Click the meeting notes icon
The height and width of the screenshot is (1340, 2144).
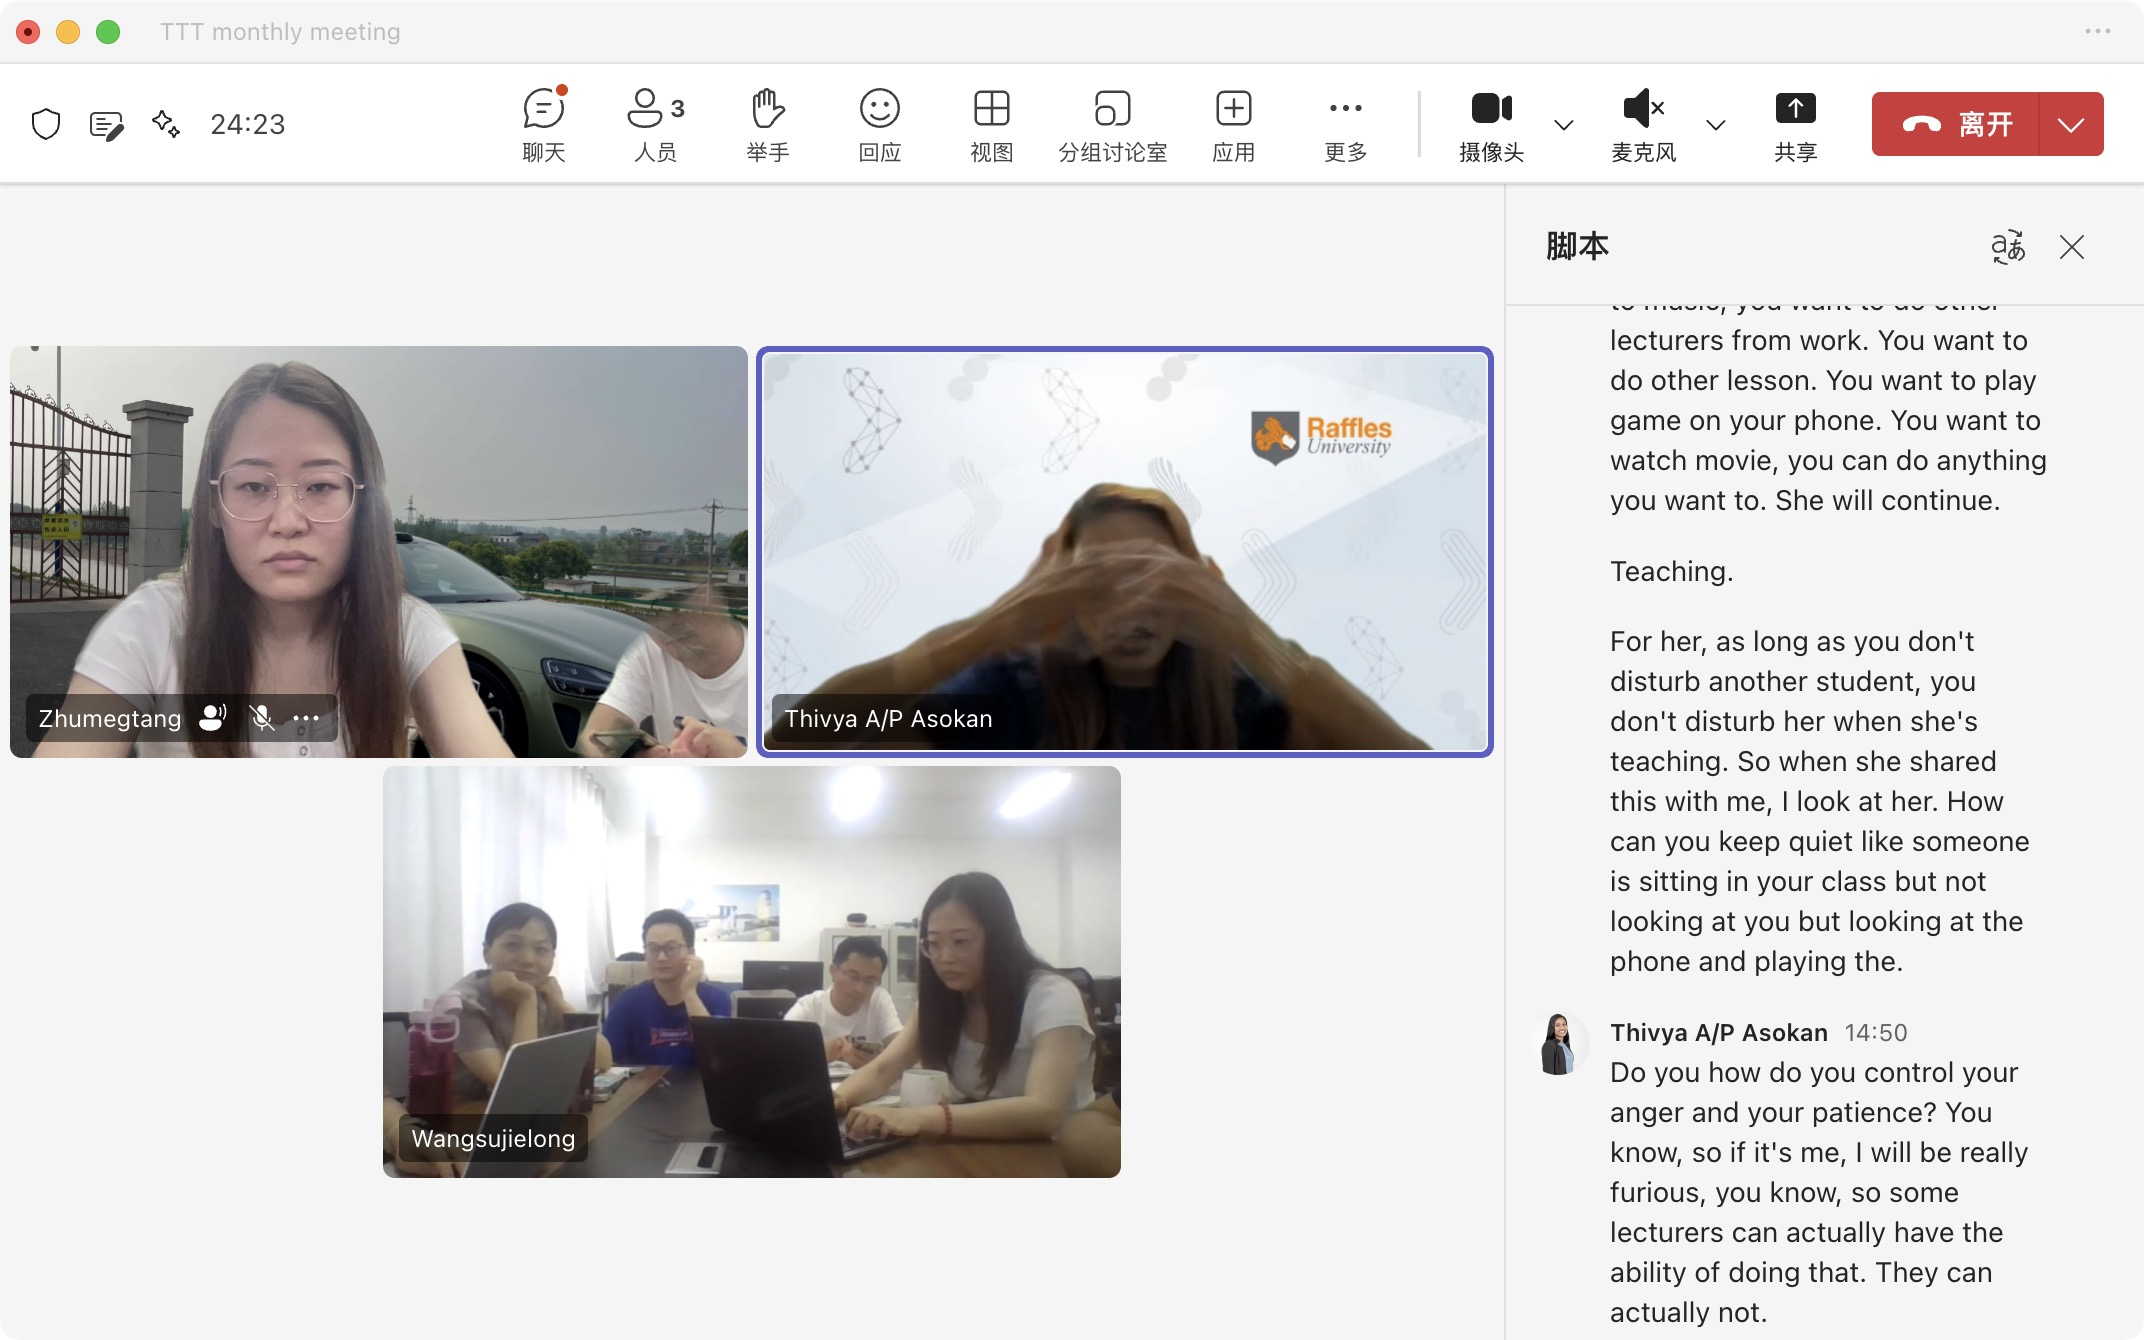106,124
